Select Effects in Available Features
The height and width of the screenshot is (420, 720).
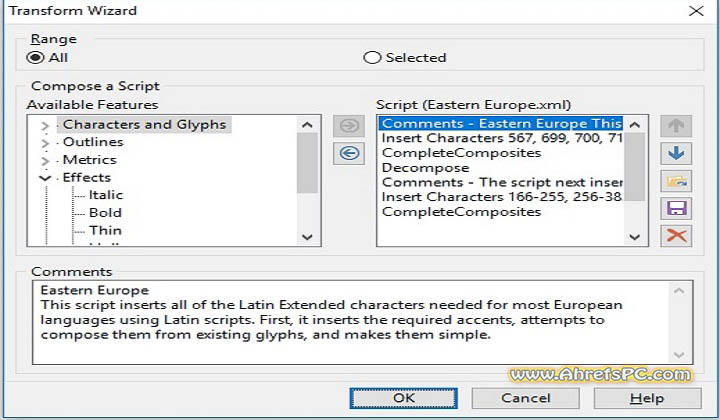pyautogui.click(x=87, y=177)
